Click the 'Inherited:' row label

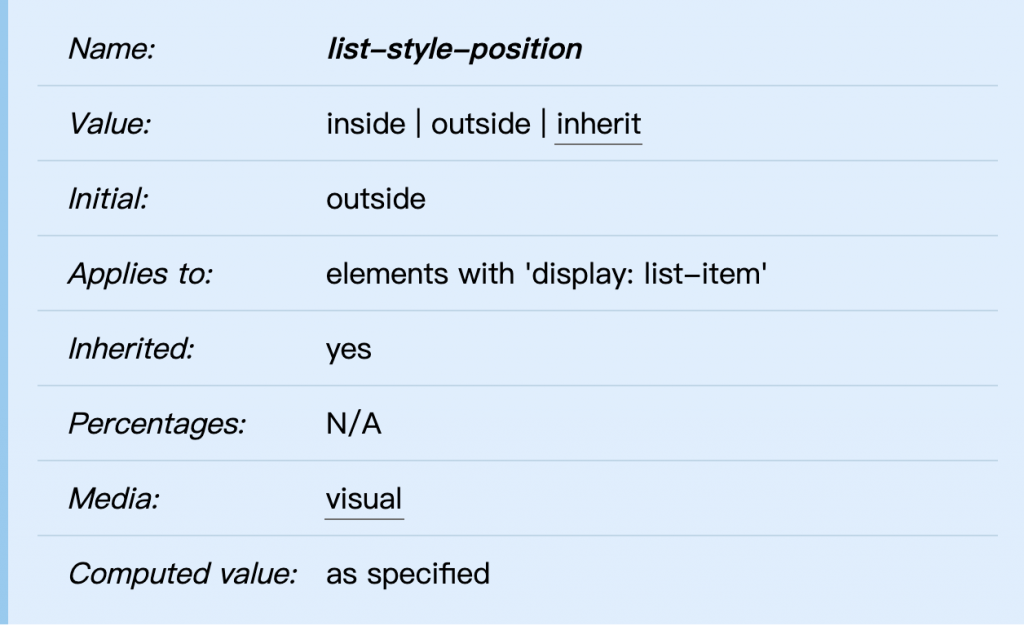(130, 349)
